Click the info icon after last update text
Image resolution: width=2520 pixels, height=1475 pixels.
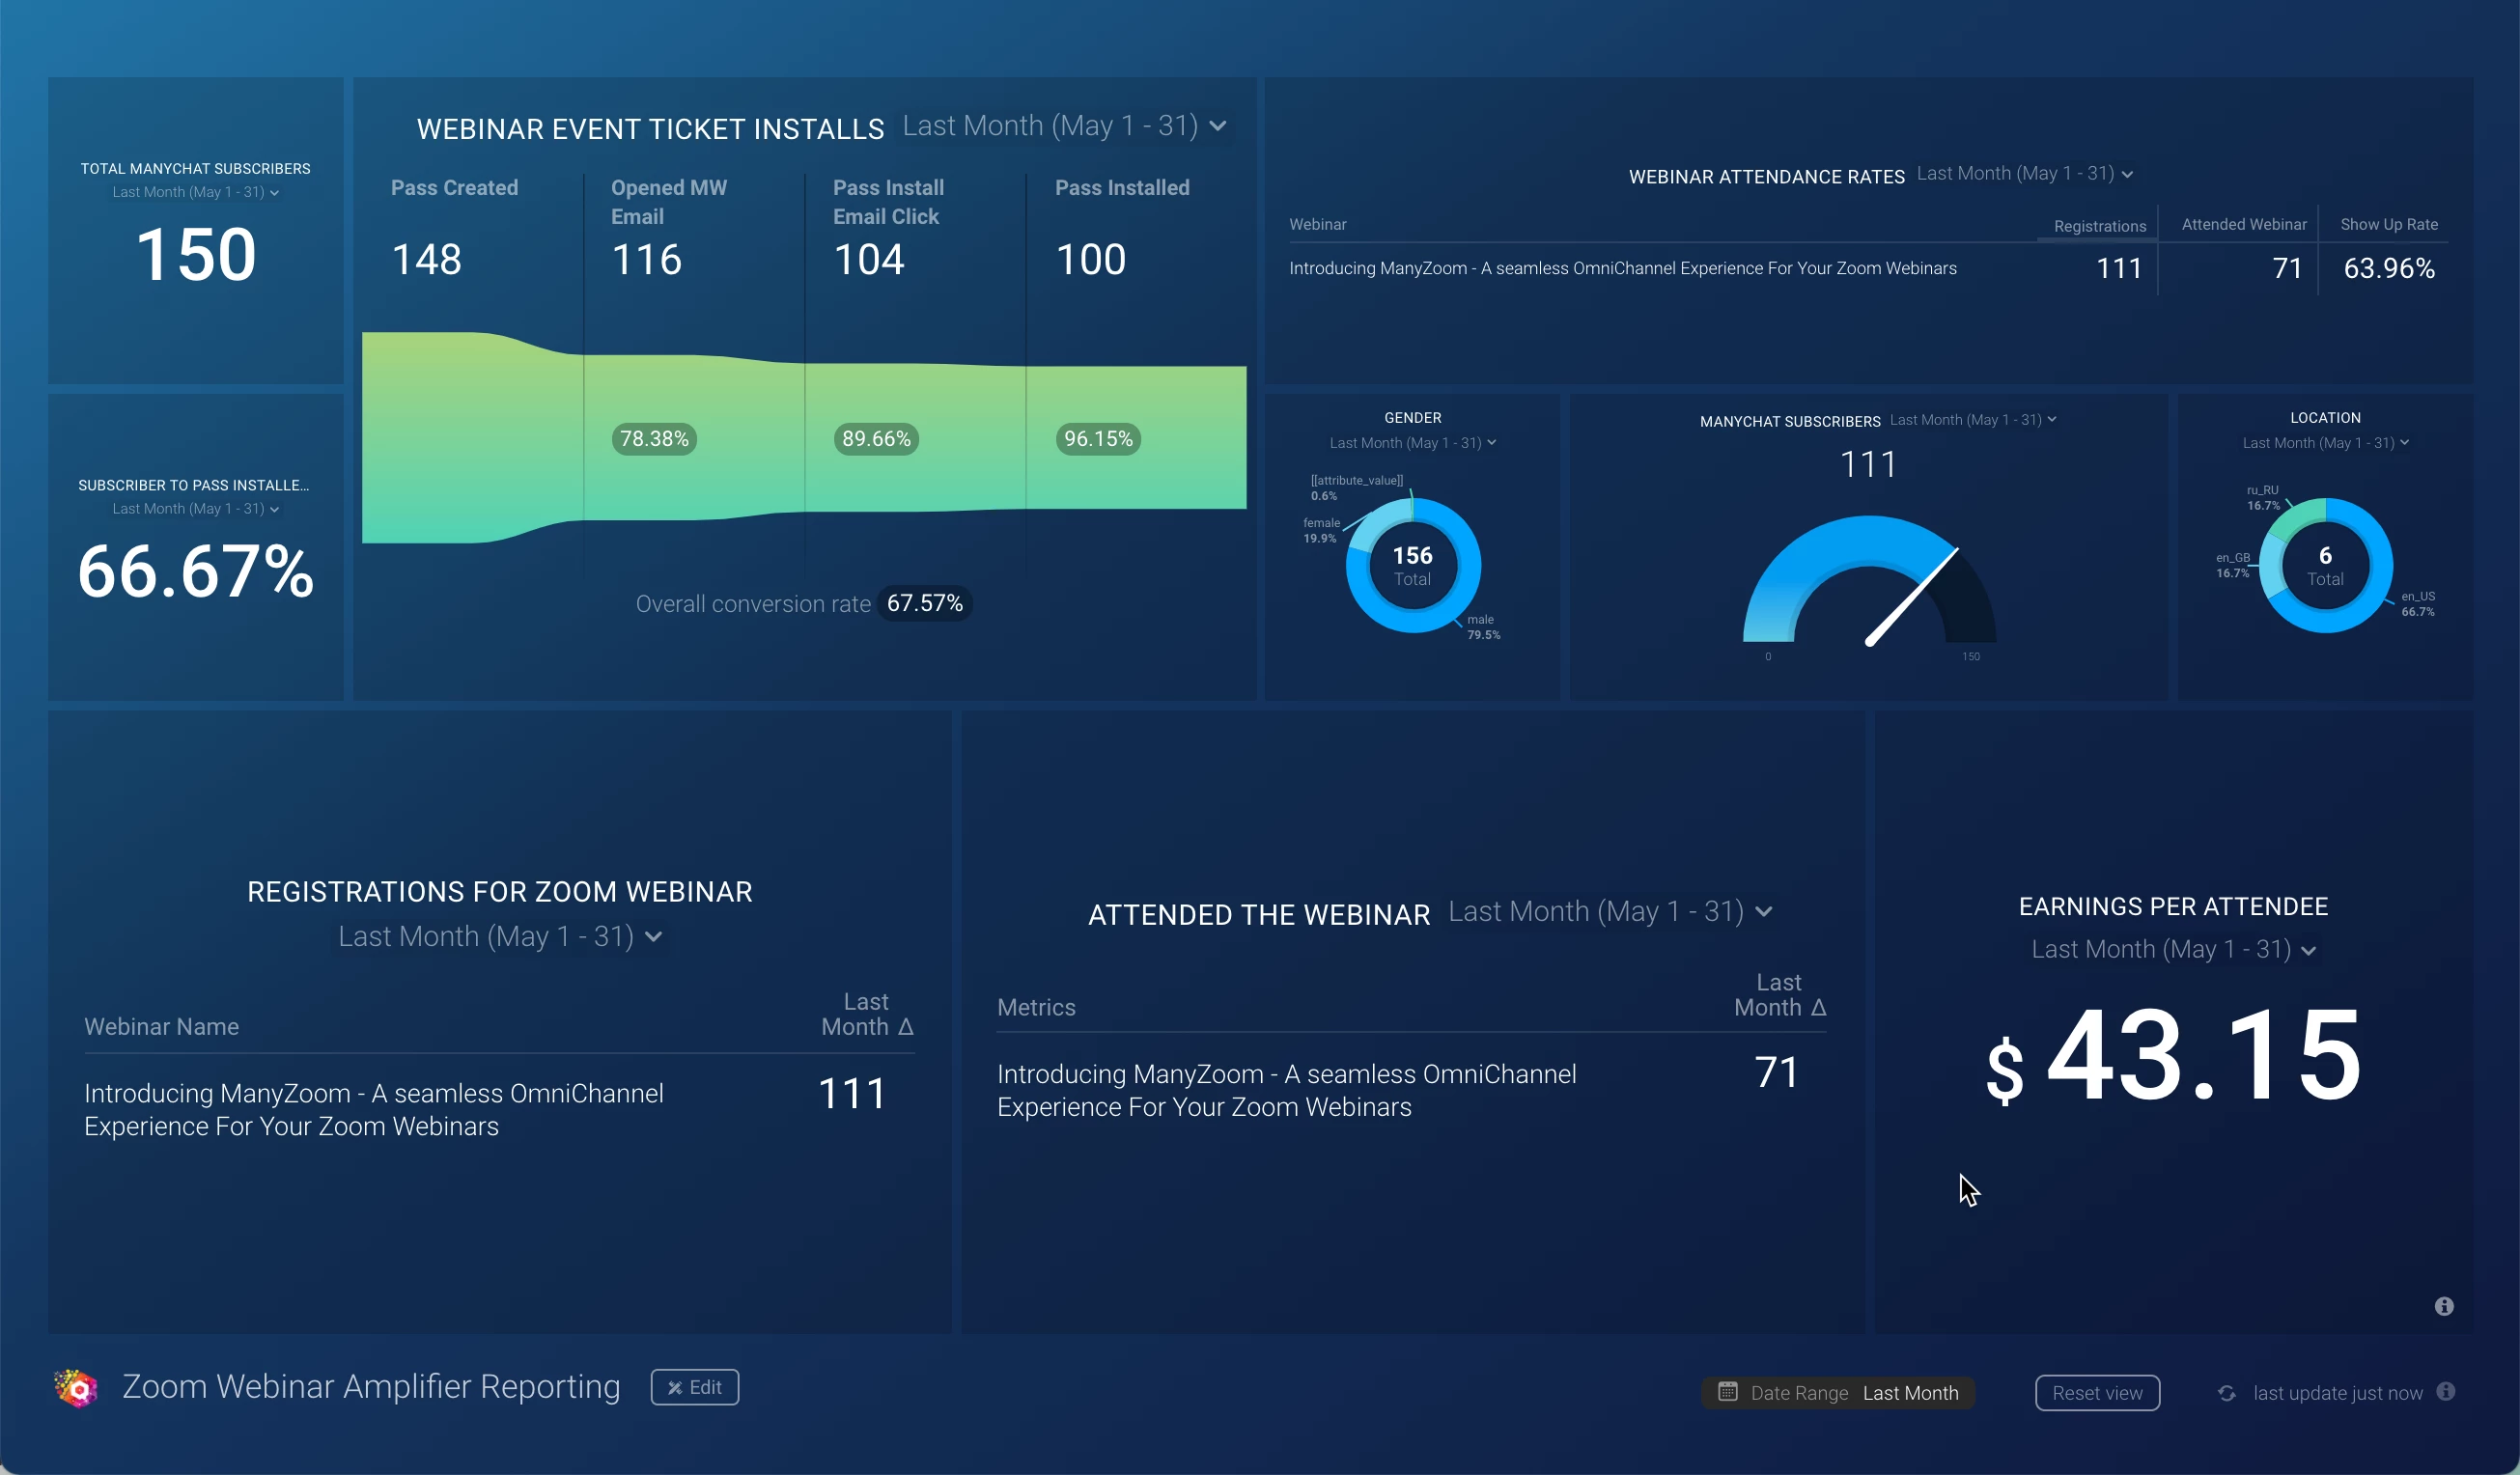pyautogui.click(x=2446, y=1392)
